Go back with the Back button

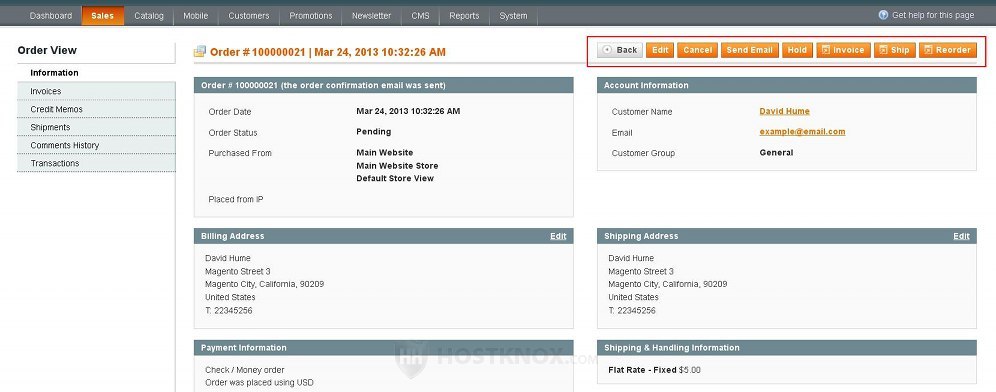click(620, 50)
